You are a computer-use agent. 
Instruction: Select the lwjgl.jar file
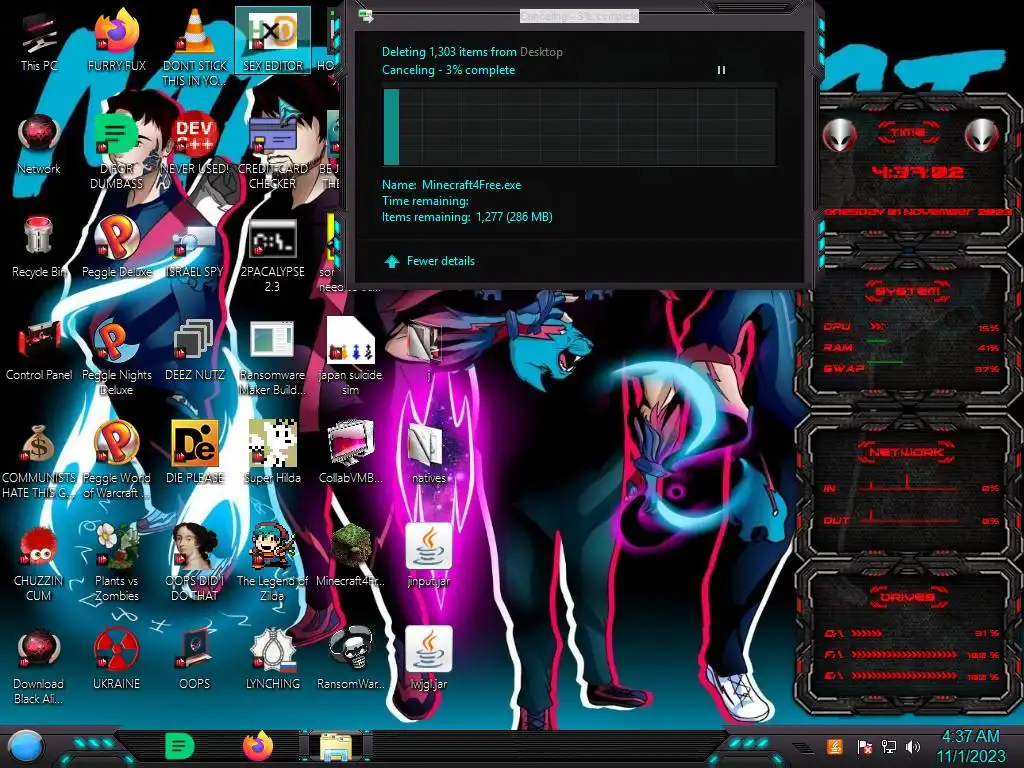[x=428, y=660]
